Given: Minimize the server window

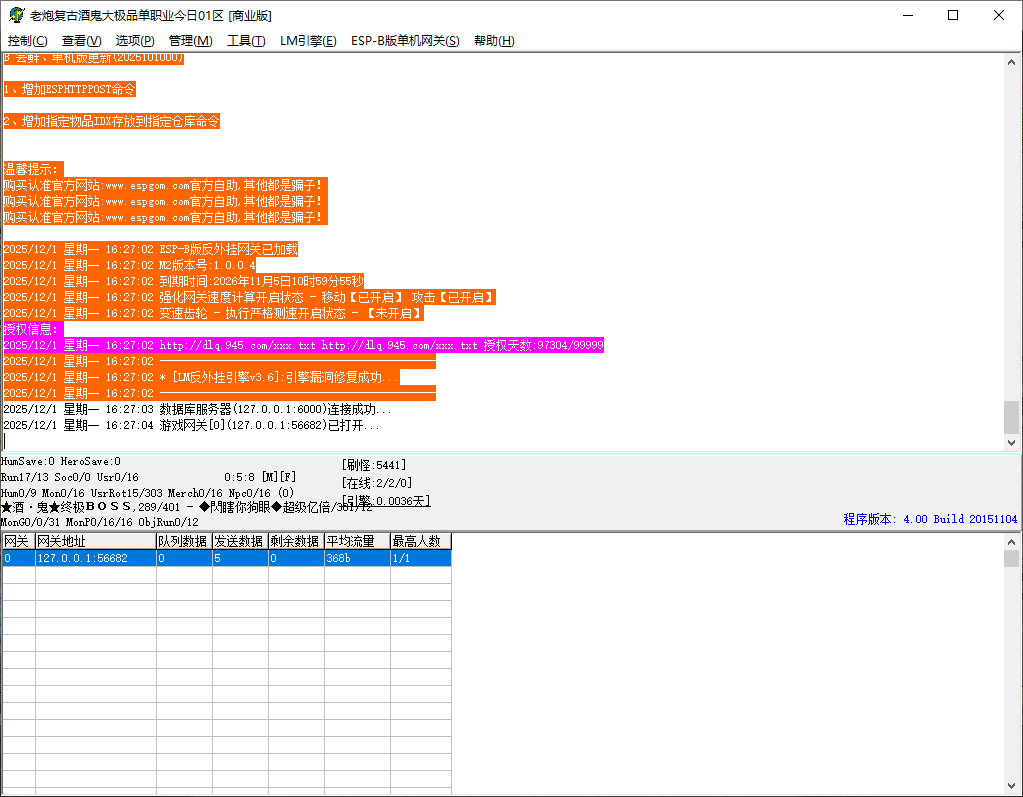Looking at the screenshot, I should click(907, 15).
